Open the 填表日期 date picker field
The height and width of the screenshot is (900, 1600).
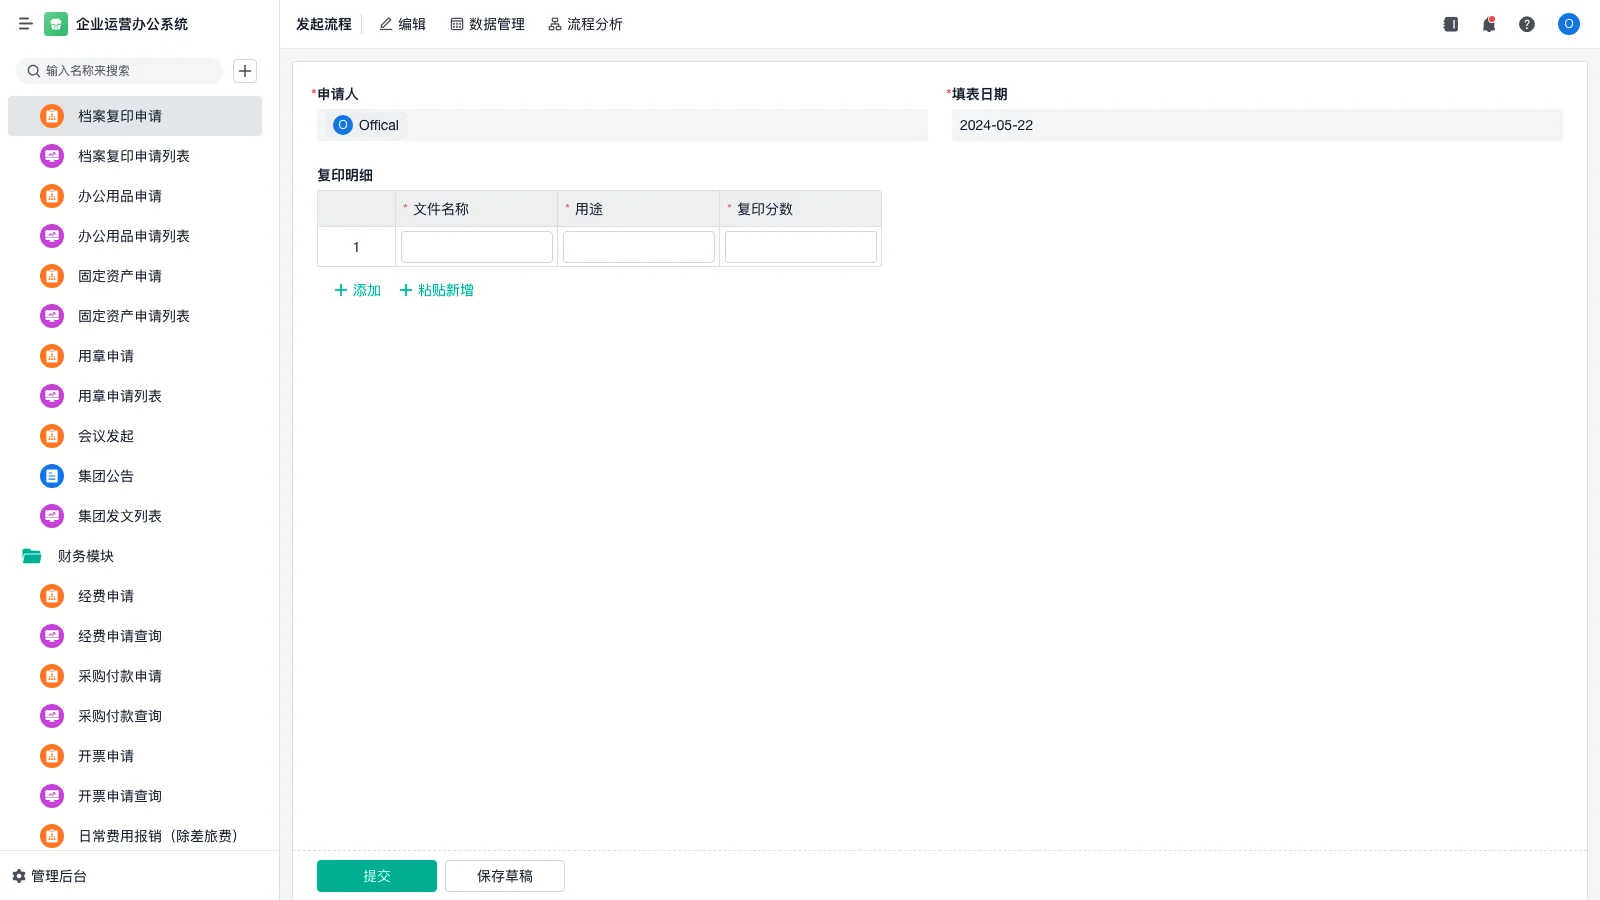pos(1257,125)
